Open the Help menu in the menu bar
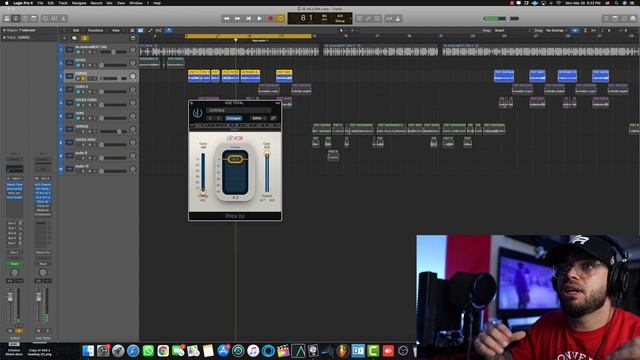Screen dimensions: 640x360 [x=157, y=3]
